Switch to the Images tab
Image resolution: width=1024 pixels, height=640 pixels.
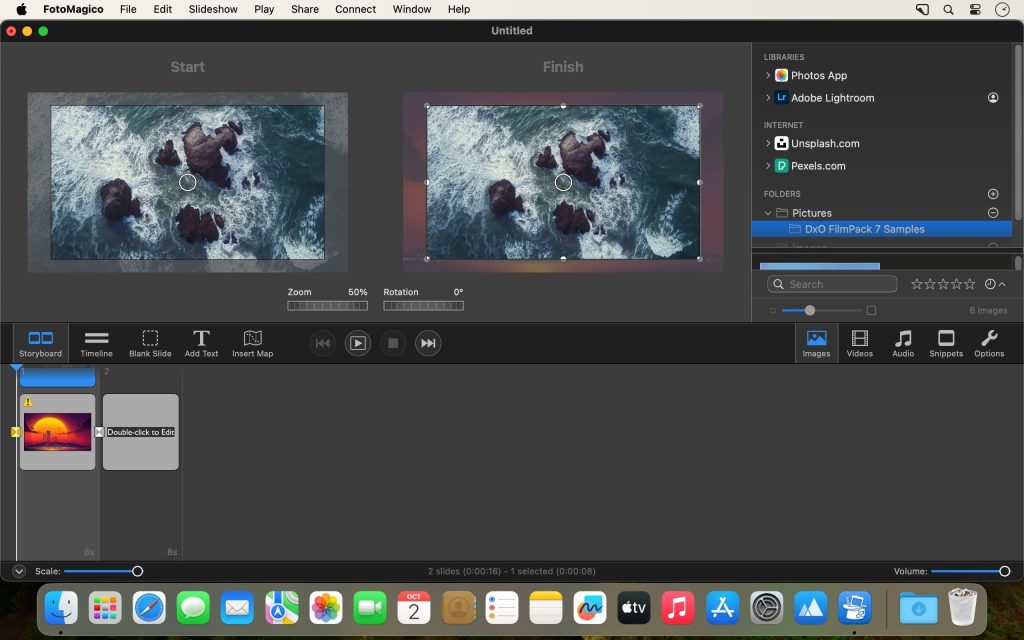[816, 343]
